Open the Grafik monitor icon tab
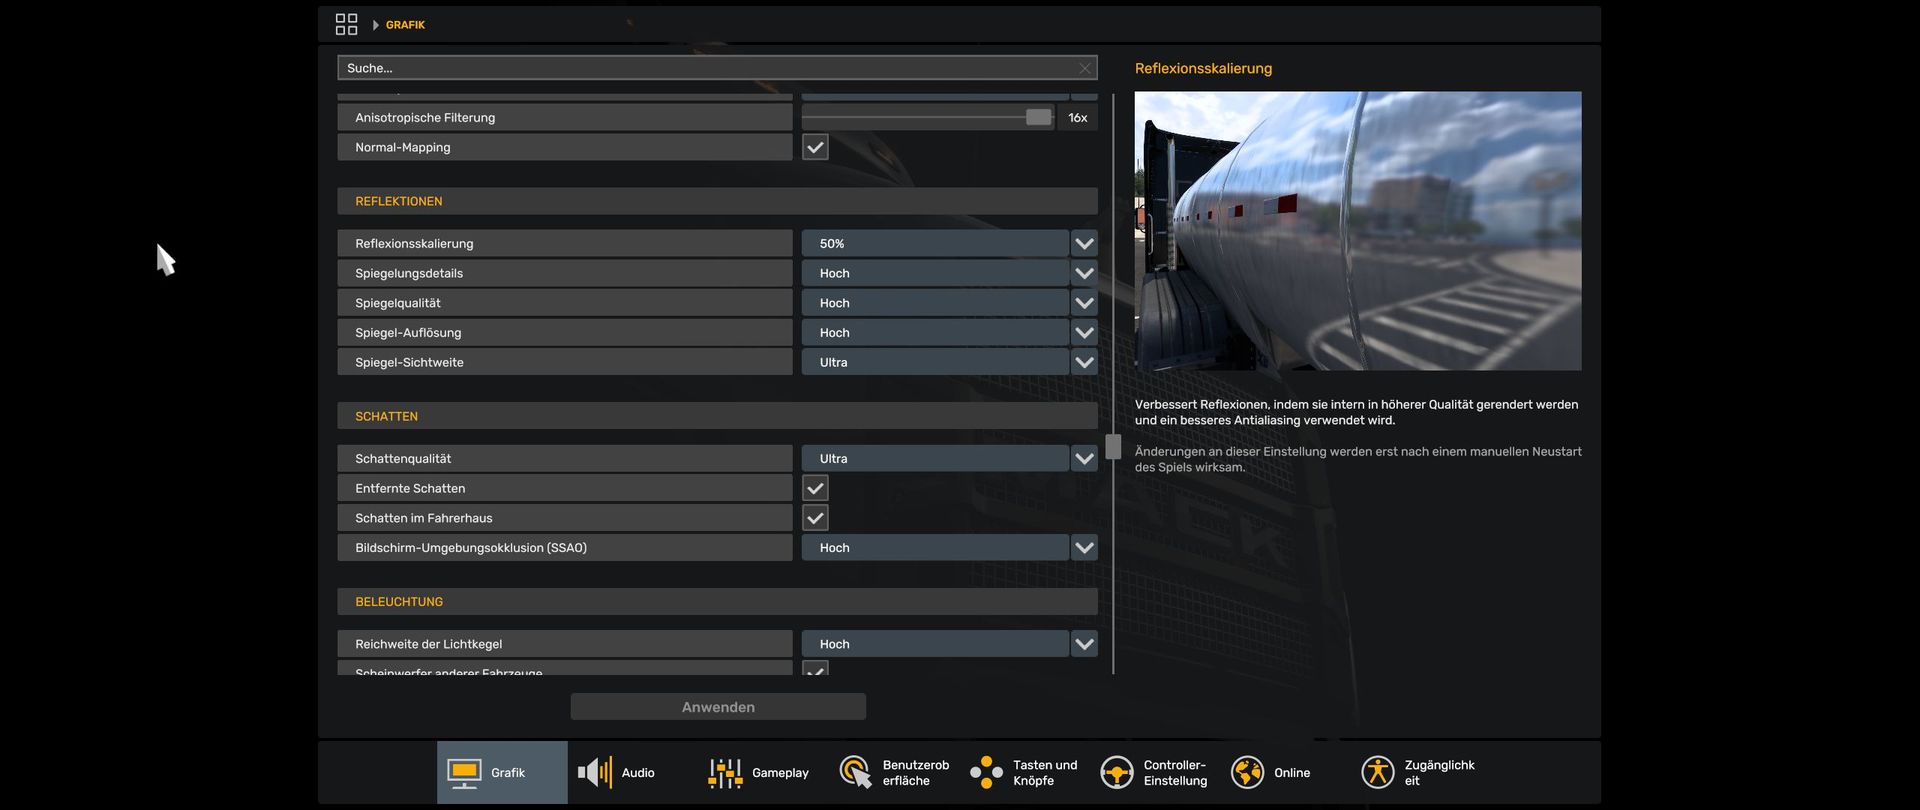Viewport: 1920px width, 810px height. 464,773
